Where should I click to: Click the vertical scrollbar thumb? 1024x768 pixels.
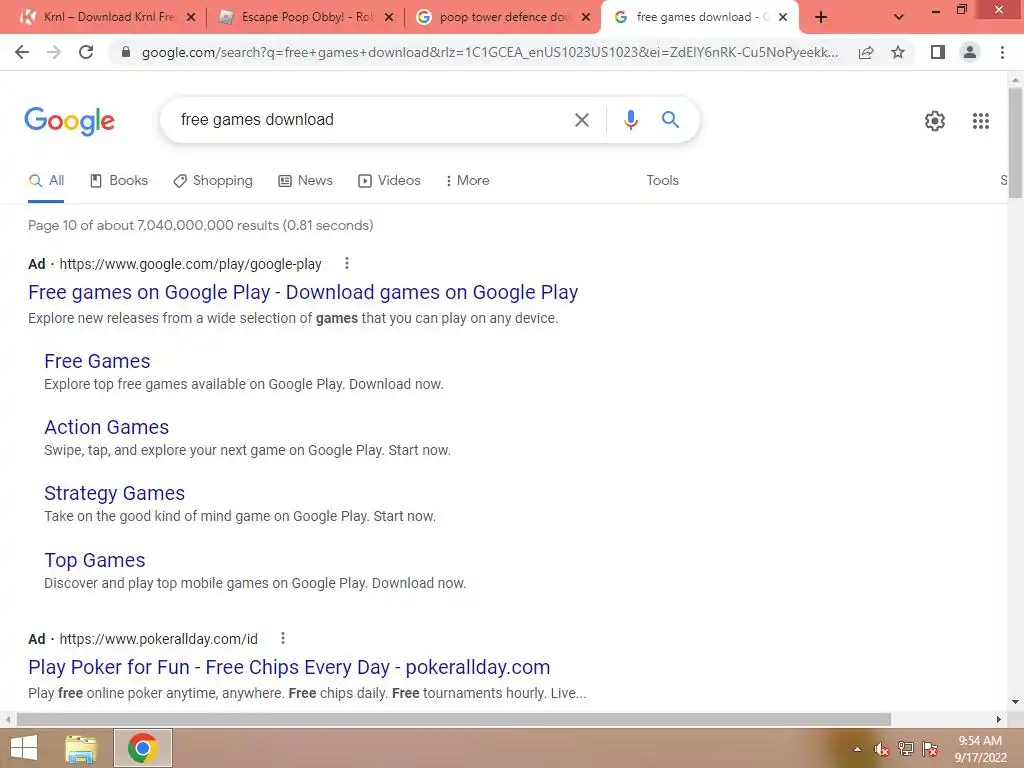click(x=1015, y=142)
